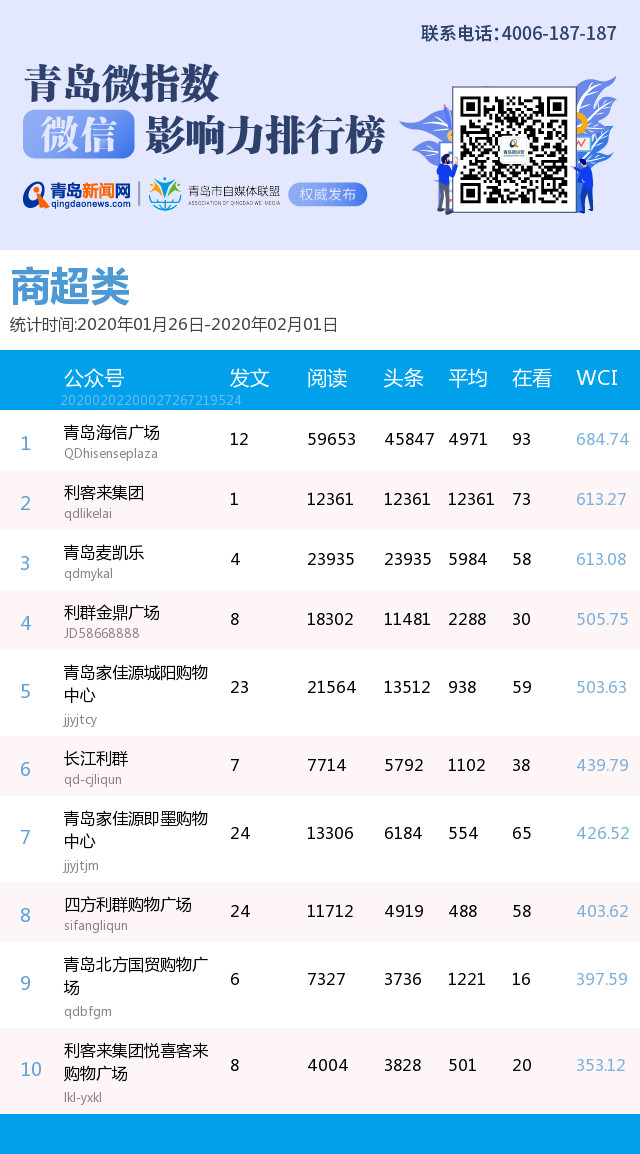
Task: Sort by the 阅读 column header
Action: [327, 378]
